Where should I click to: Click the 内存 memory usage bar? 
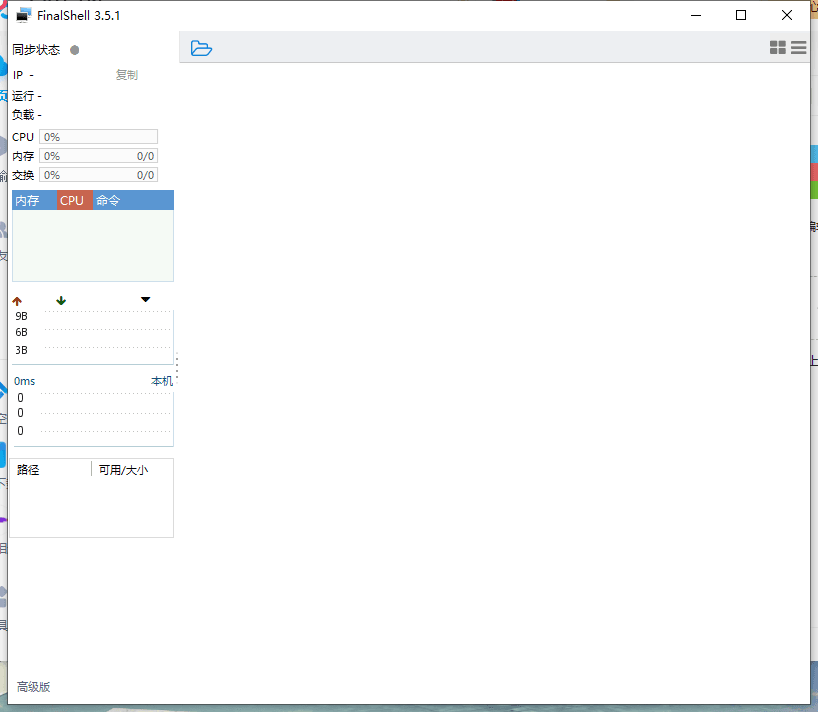pyautogui.click(x=98, y=156)
